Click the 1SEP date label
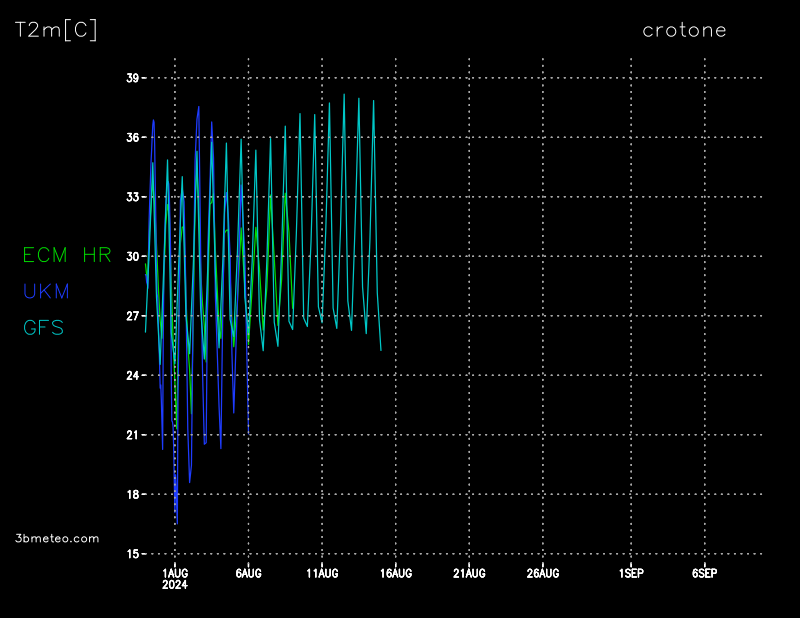 point(631,573)
